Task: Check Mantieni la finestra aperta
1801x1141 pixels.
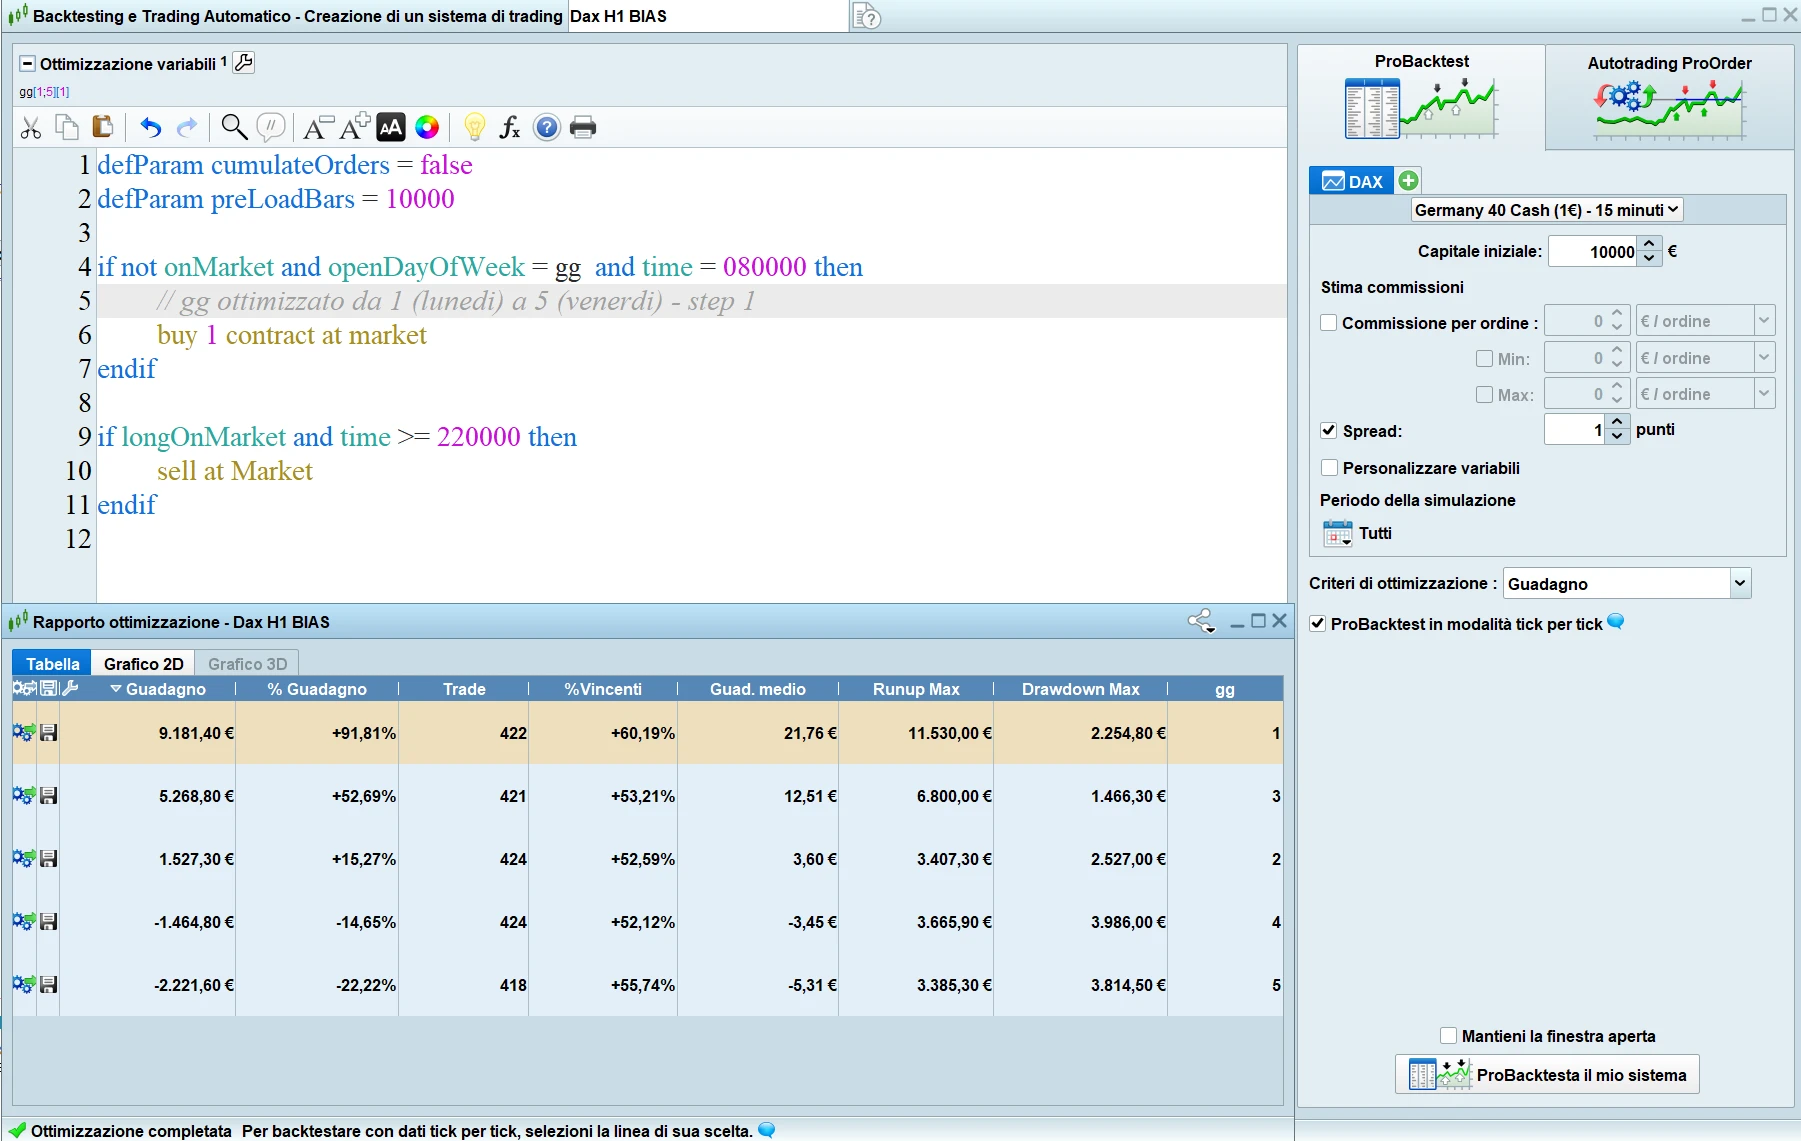Action: coord(1448,1036)
